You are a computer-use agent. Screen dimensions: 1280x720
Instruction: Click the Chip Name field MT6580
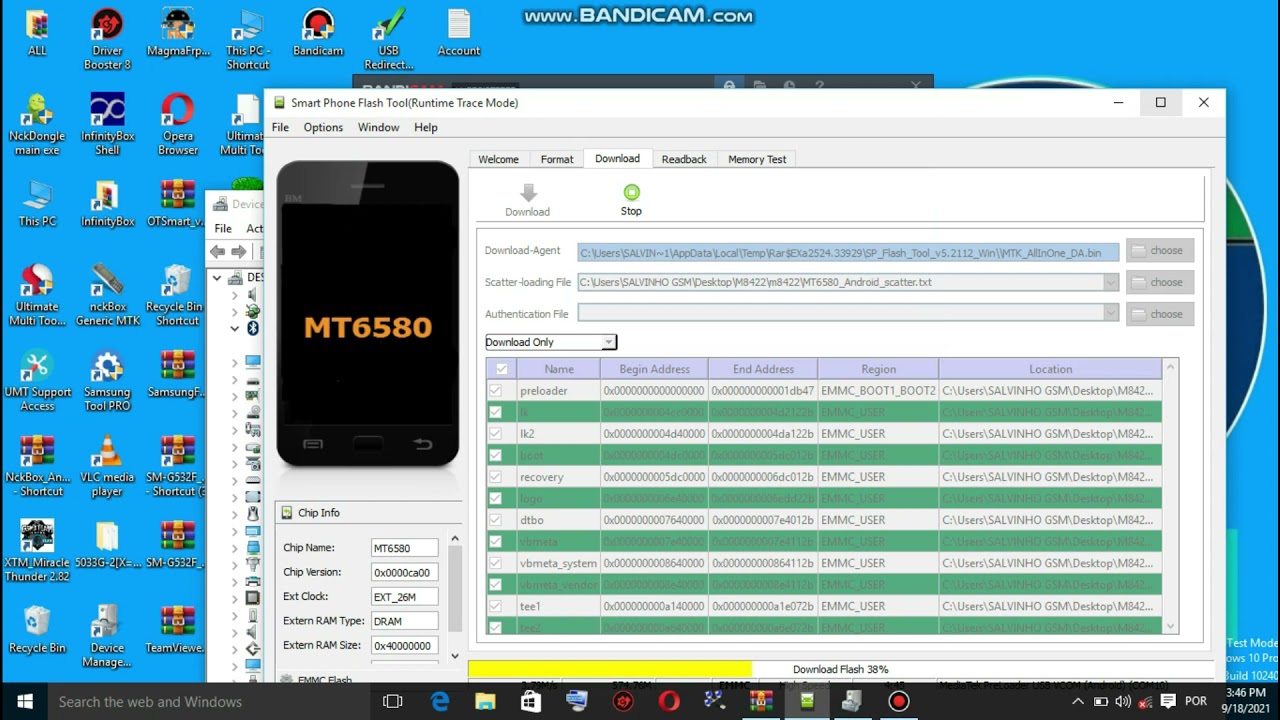404,548
